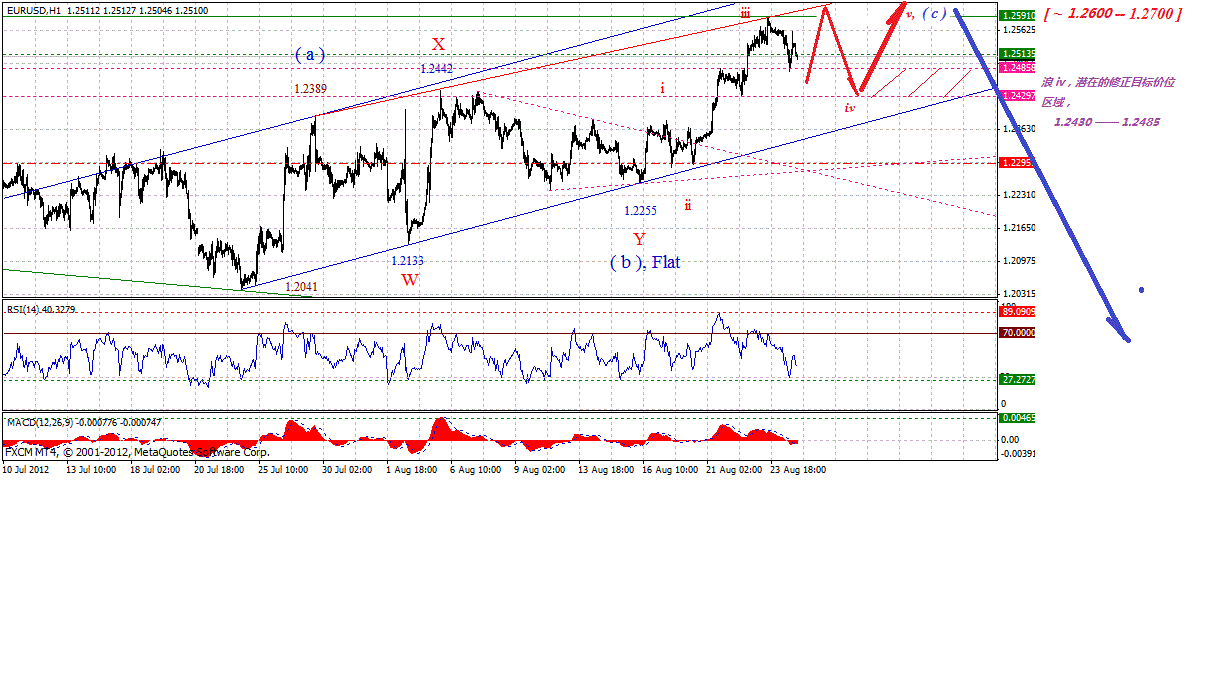Click the -0.00391 MACD axis value
Image resolution: width=1213 pixels, height=694 pixels.
pyautogui.click(x=1017, y=454)
